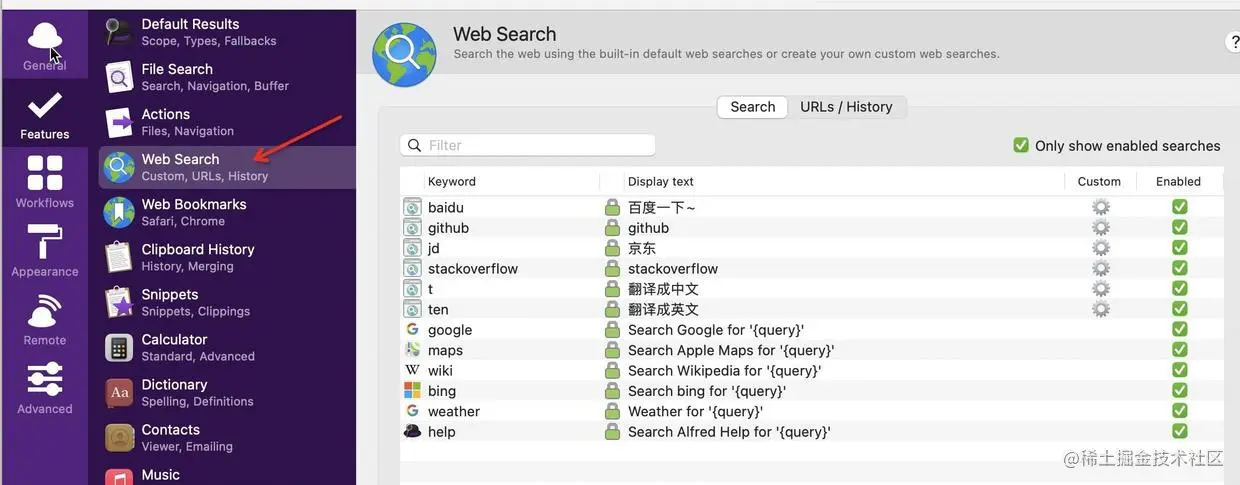
Task: Click the Bing icon in the bing row
Action: 412,390
